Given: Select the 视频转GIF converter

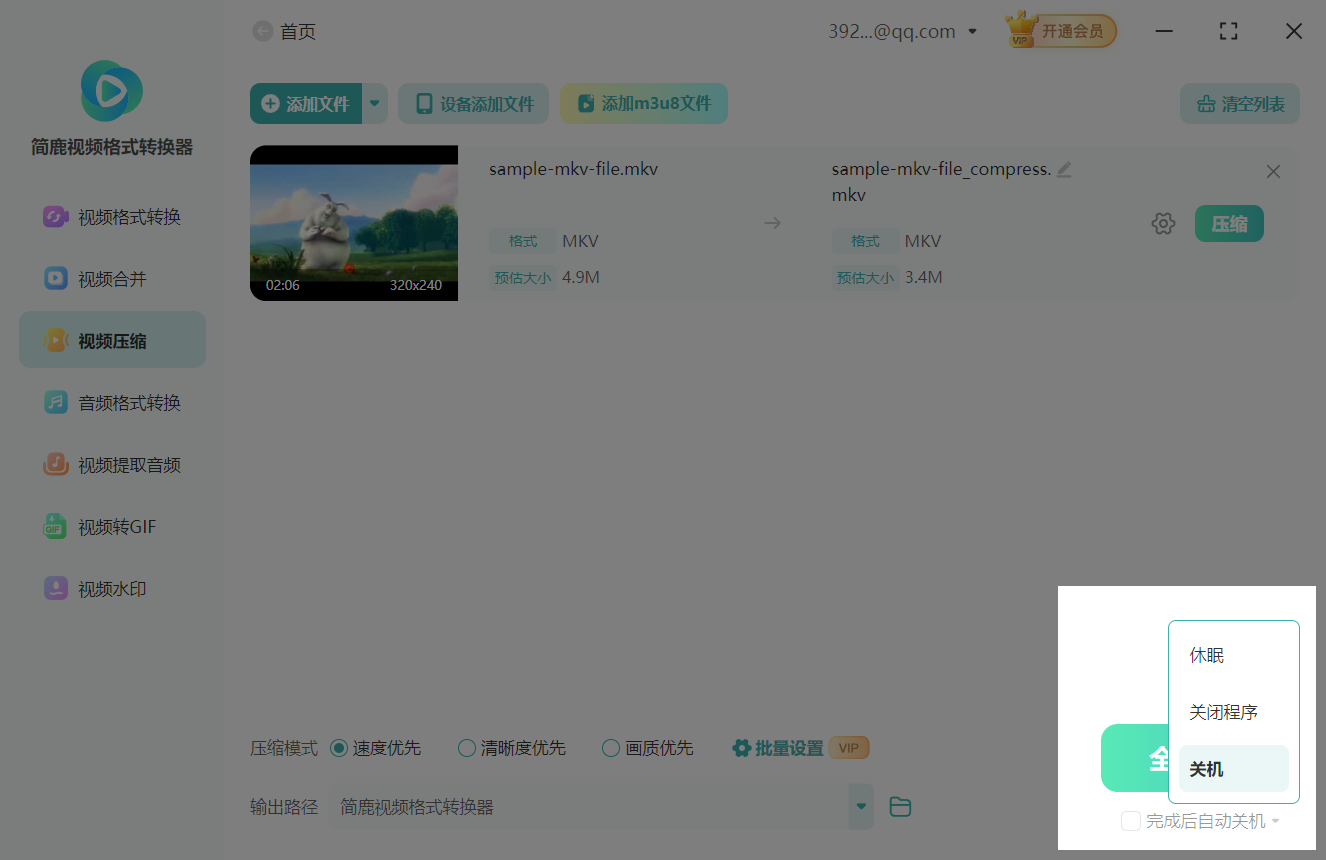Looking at the screenshot, I should point(112,526).
